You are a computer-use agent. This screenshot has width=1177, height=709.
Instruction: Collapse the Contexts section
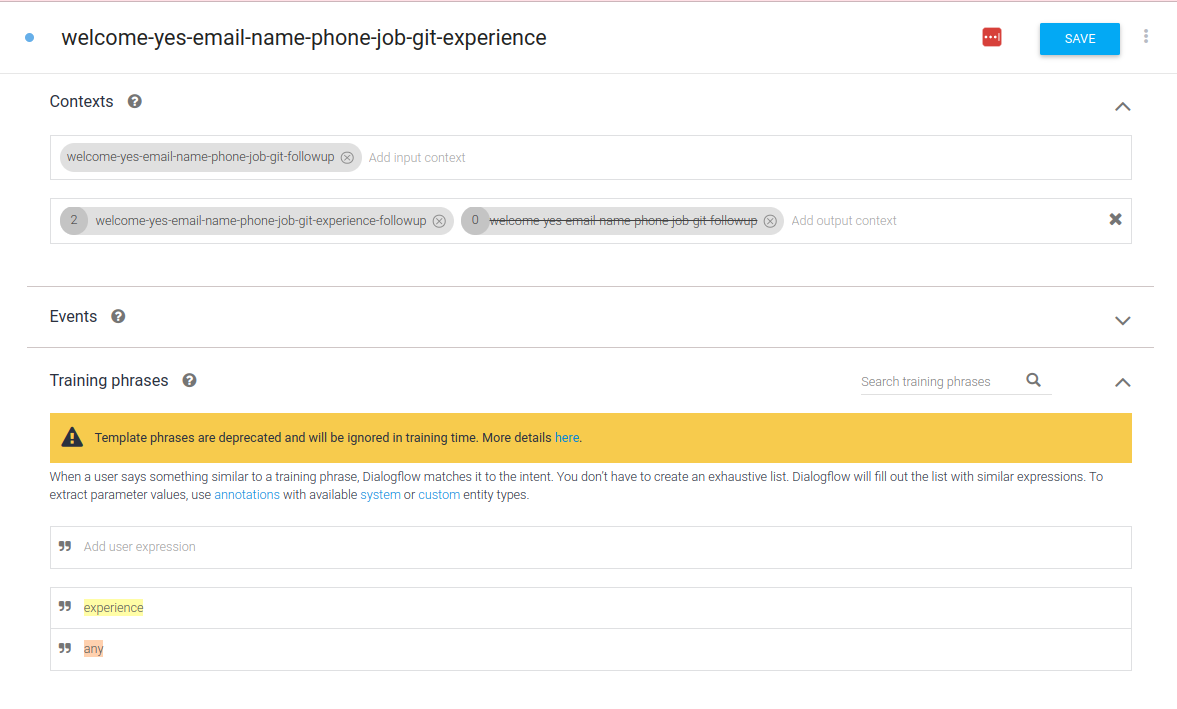pos(1122,106)
